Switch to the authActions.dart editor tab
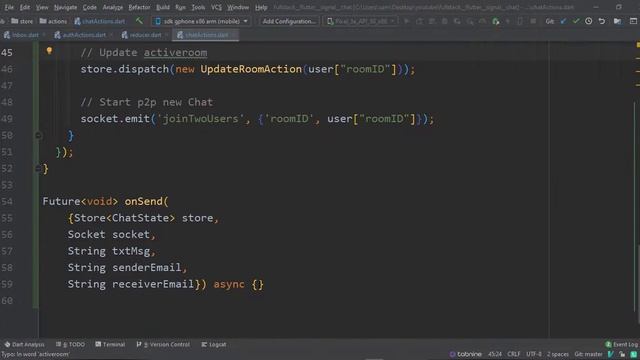This screenshot has height=360, width=640. (84, 35)
